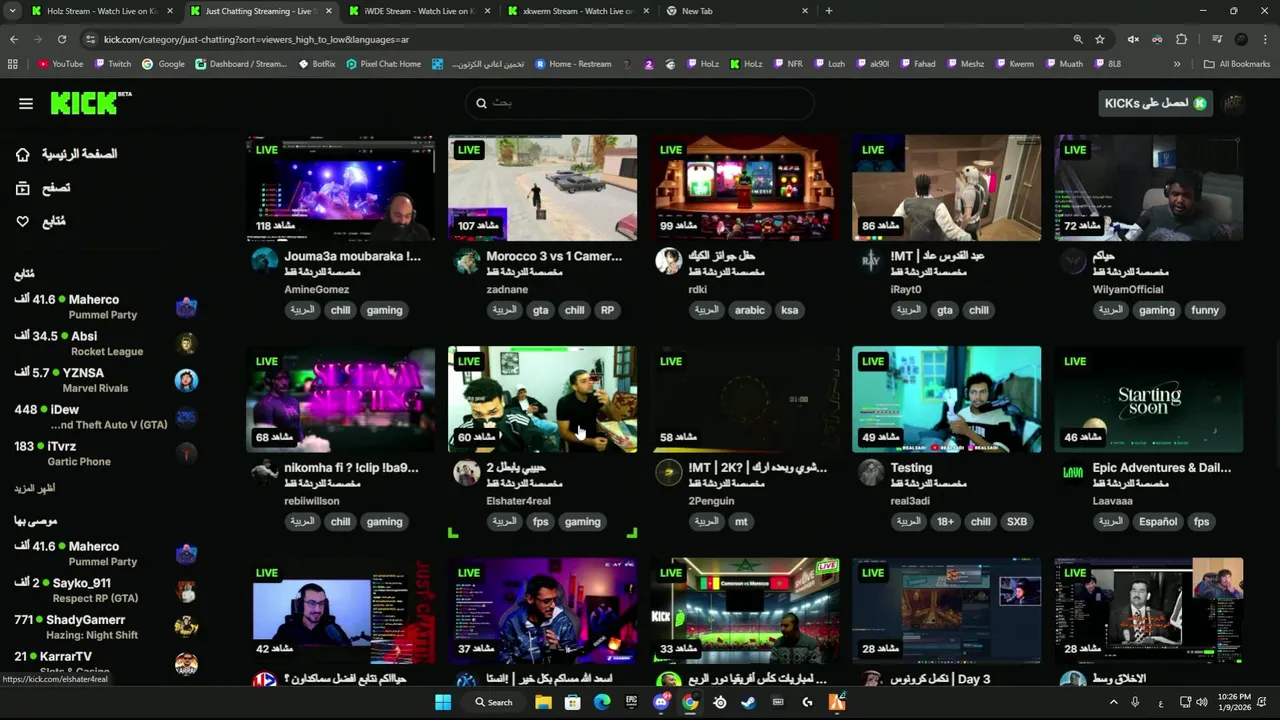This screenshot has height=720, width=1280.
Task: Click the chill tag under AmineGomez
Action: click(x=341, y=310)
